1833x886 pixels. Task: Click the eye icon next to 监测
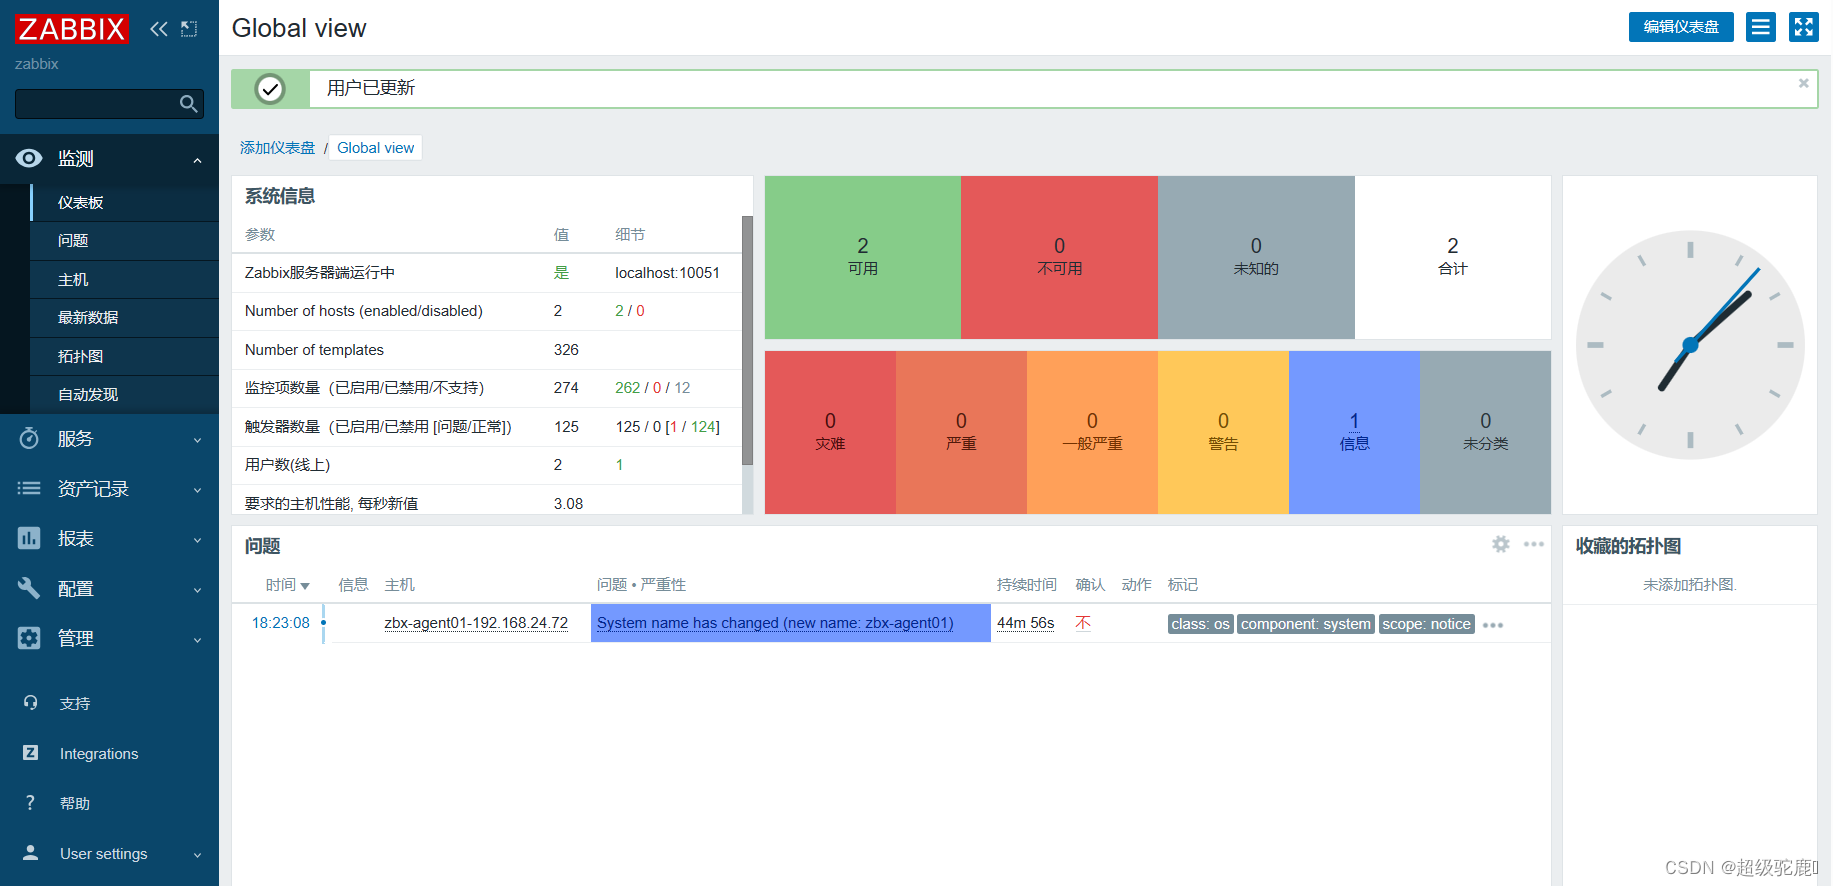coord(29,158)
